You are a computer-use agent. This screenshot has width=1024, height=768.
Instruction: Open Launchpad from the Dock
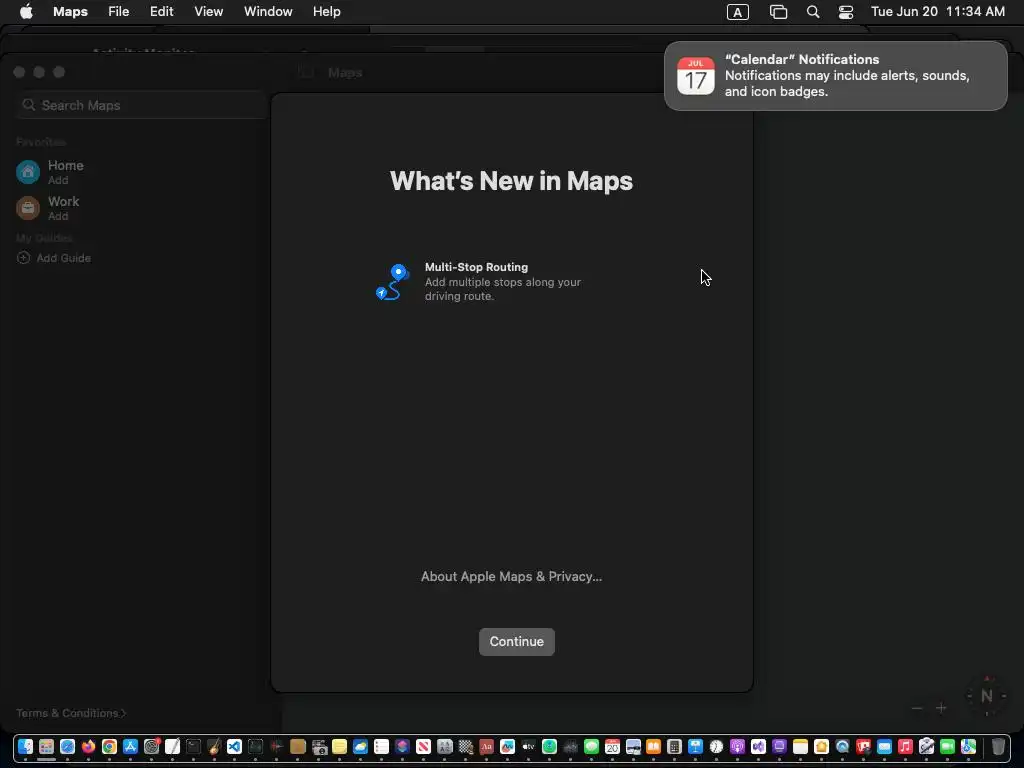coord(46,746)
